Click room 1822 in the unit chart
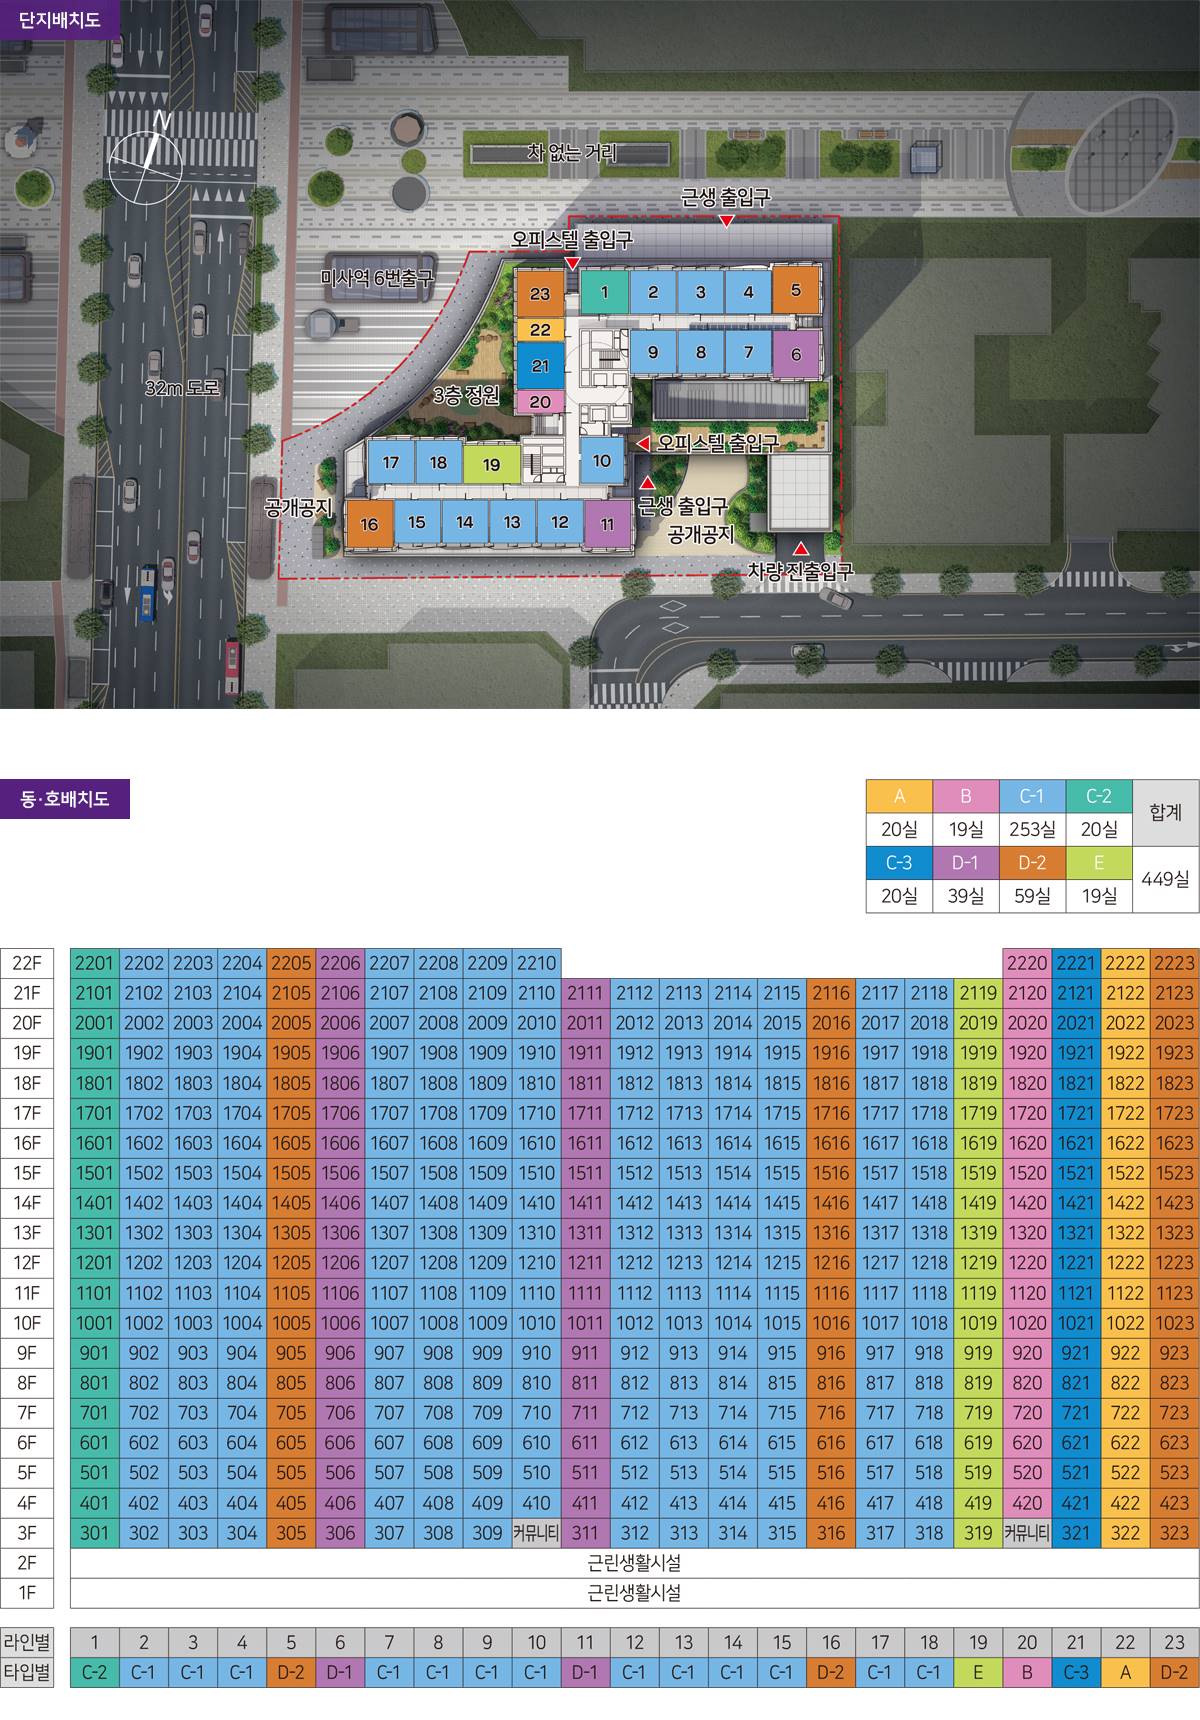This screenshot has width=1200, height=1720. 1125,1083
